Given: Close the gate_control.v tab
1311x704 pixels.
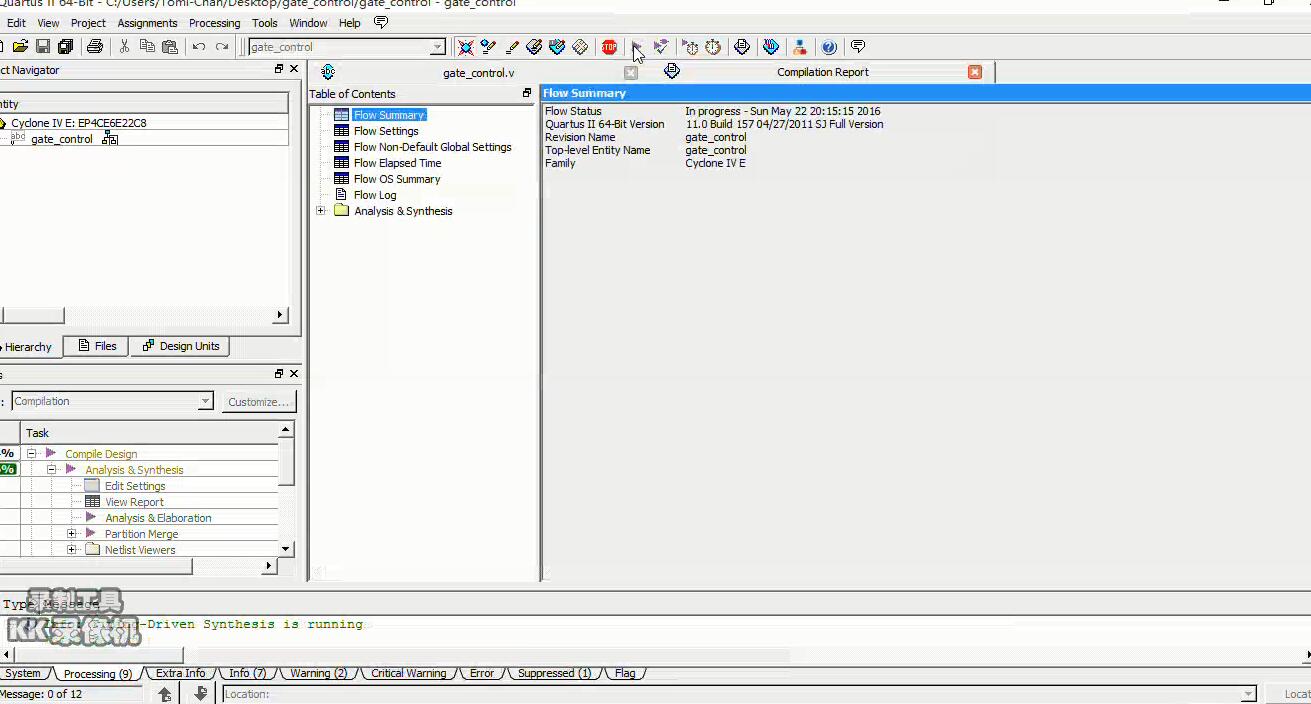Looking at the screenshot, I should (631, 72).
